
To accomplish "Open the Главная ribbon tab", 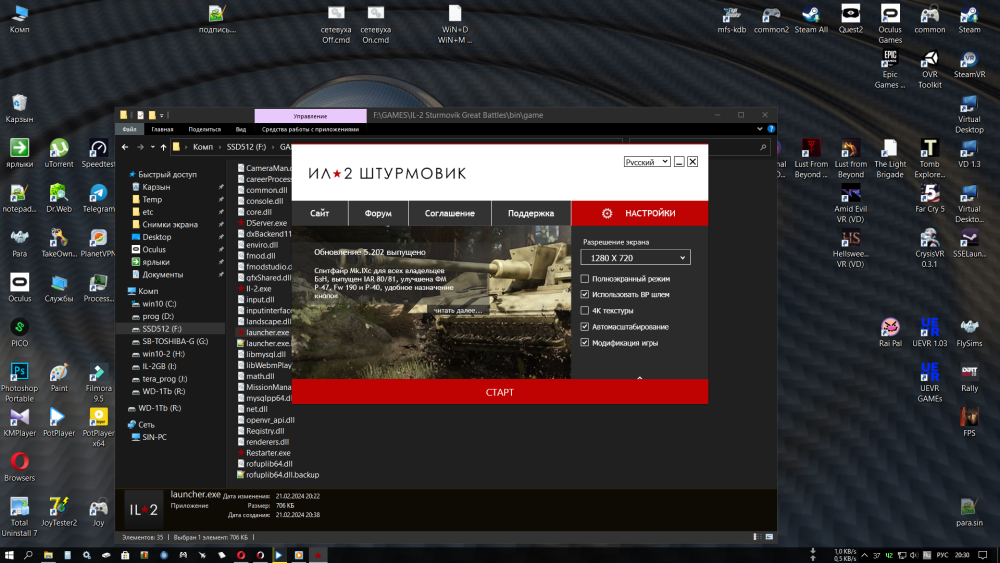I will (x=162, y=129).
